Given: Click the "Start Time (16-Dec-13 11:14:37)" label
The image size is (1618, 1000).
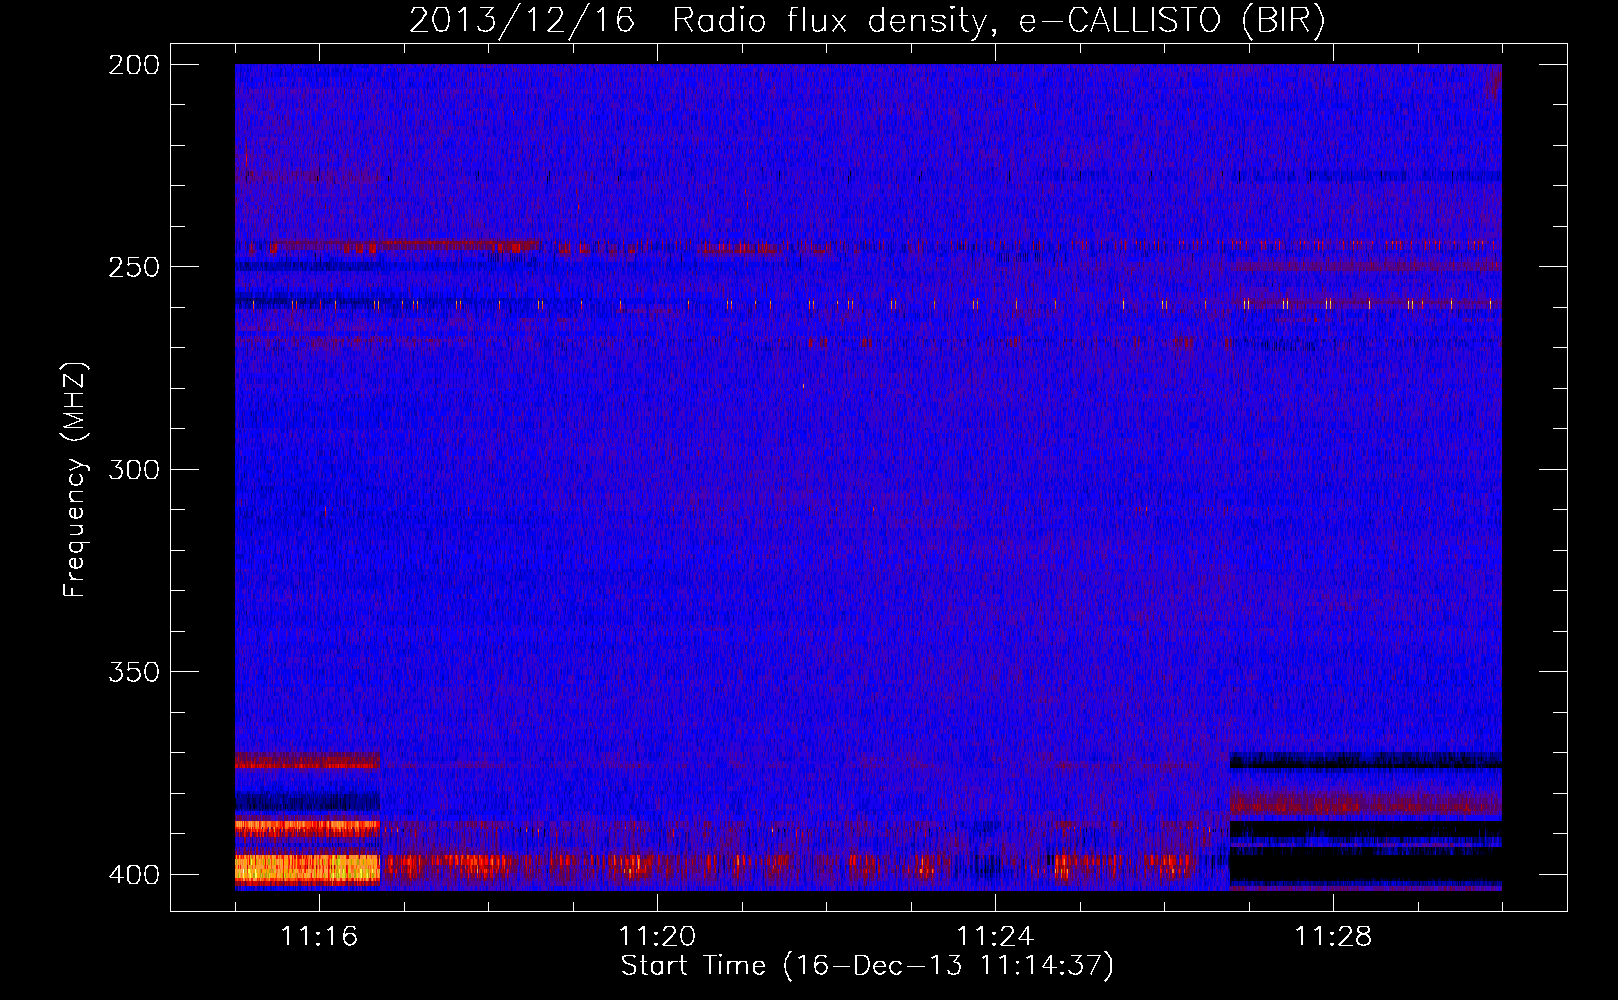Looking at the screenshot, I should tap(867, 966).
